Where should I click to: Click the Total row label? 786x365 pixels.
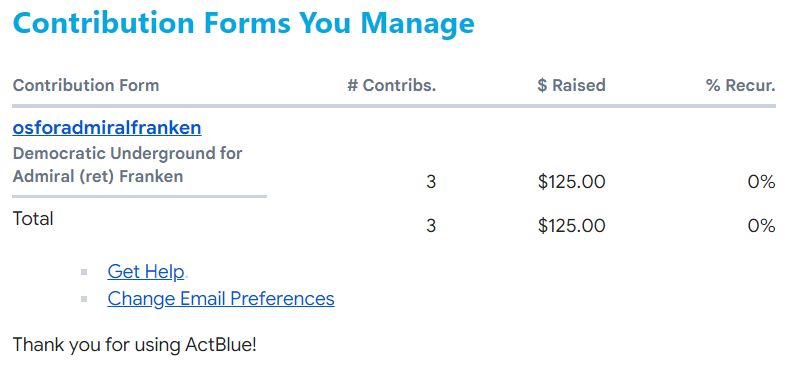pyautogui.click(x=33, y=219)
